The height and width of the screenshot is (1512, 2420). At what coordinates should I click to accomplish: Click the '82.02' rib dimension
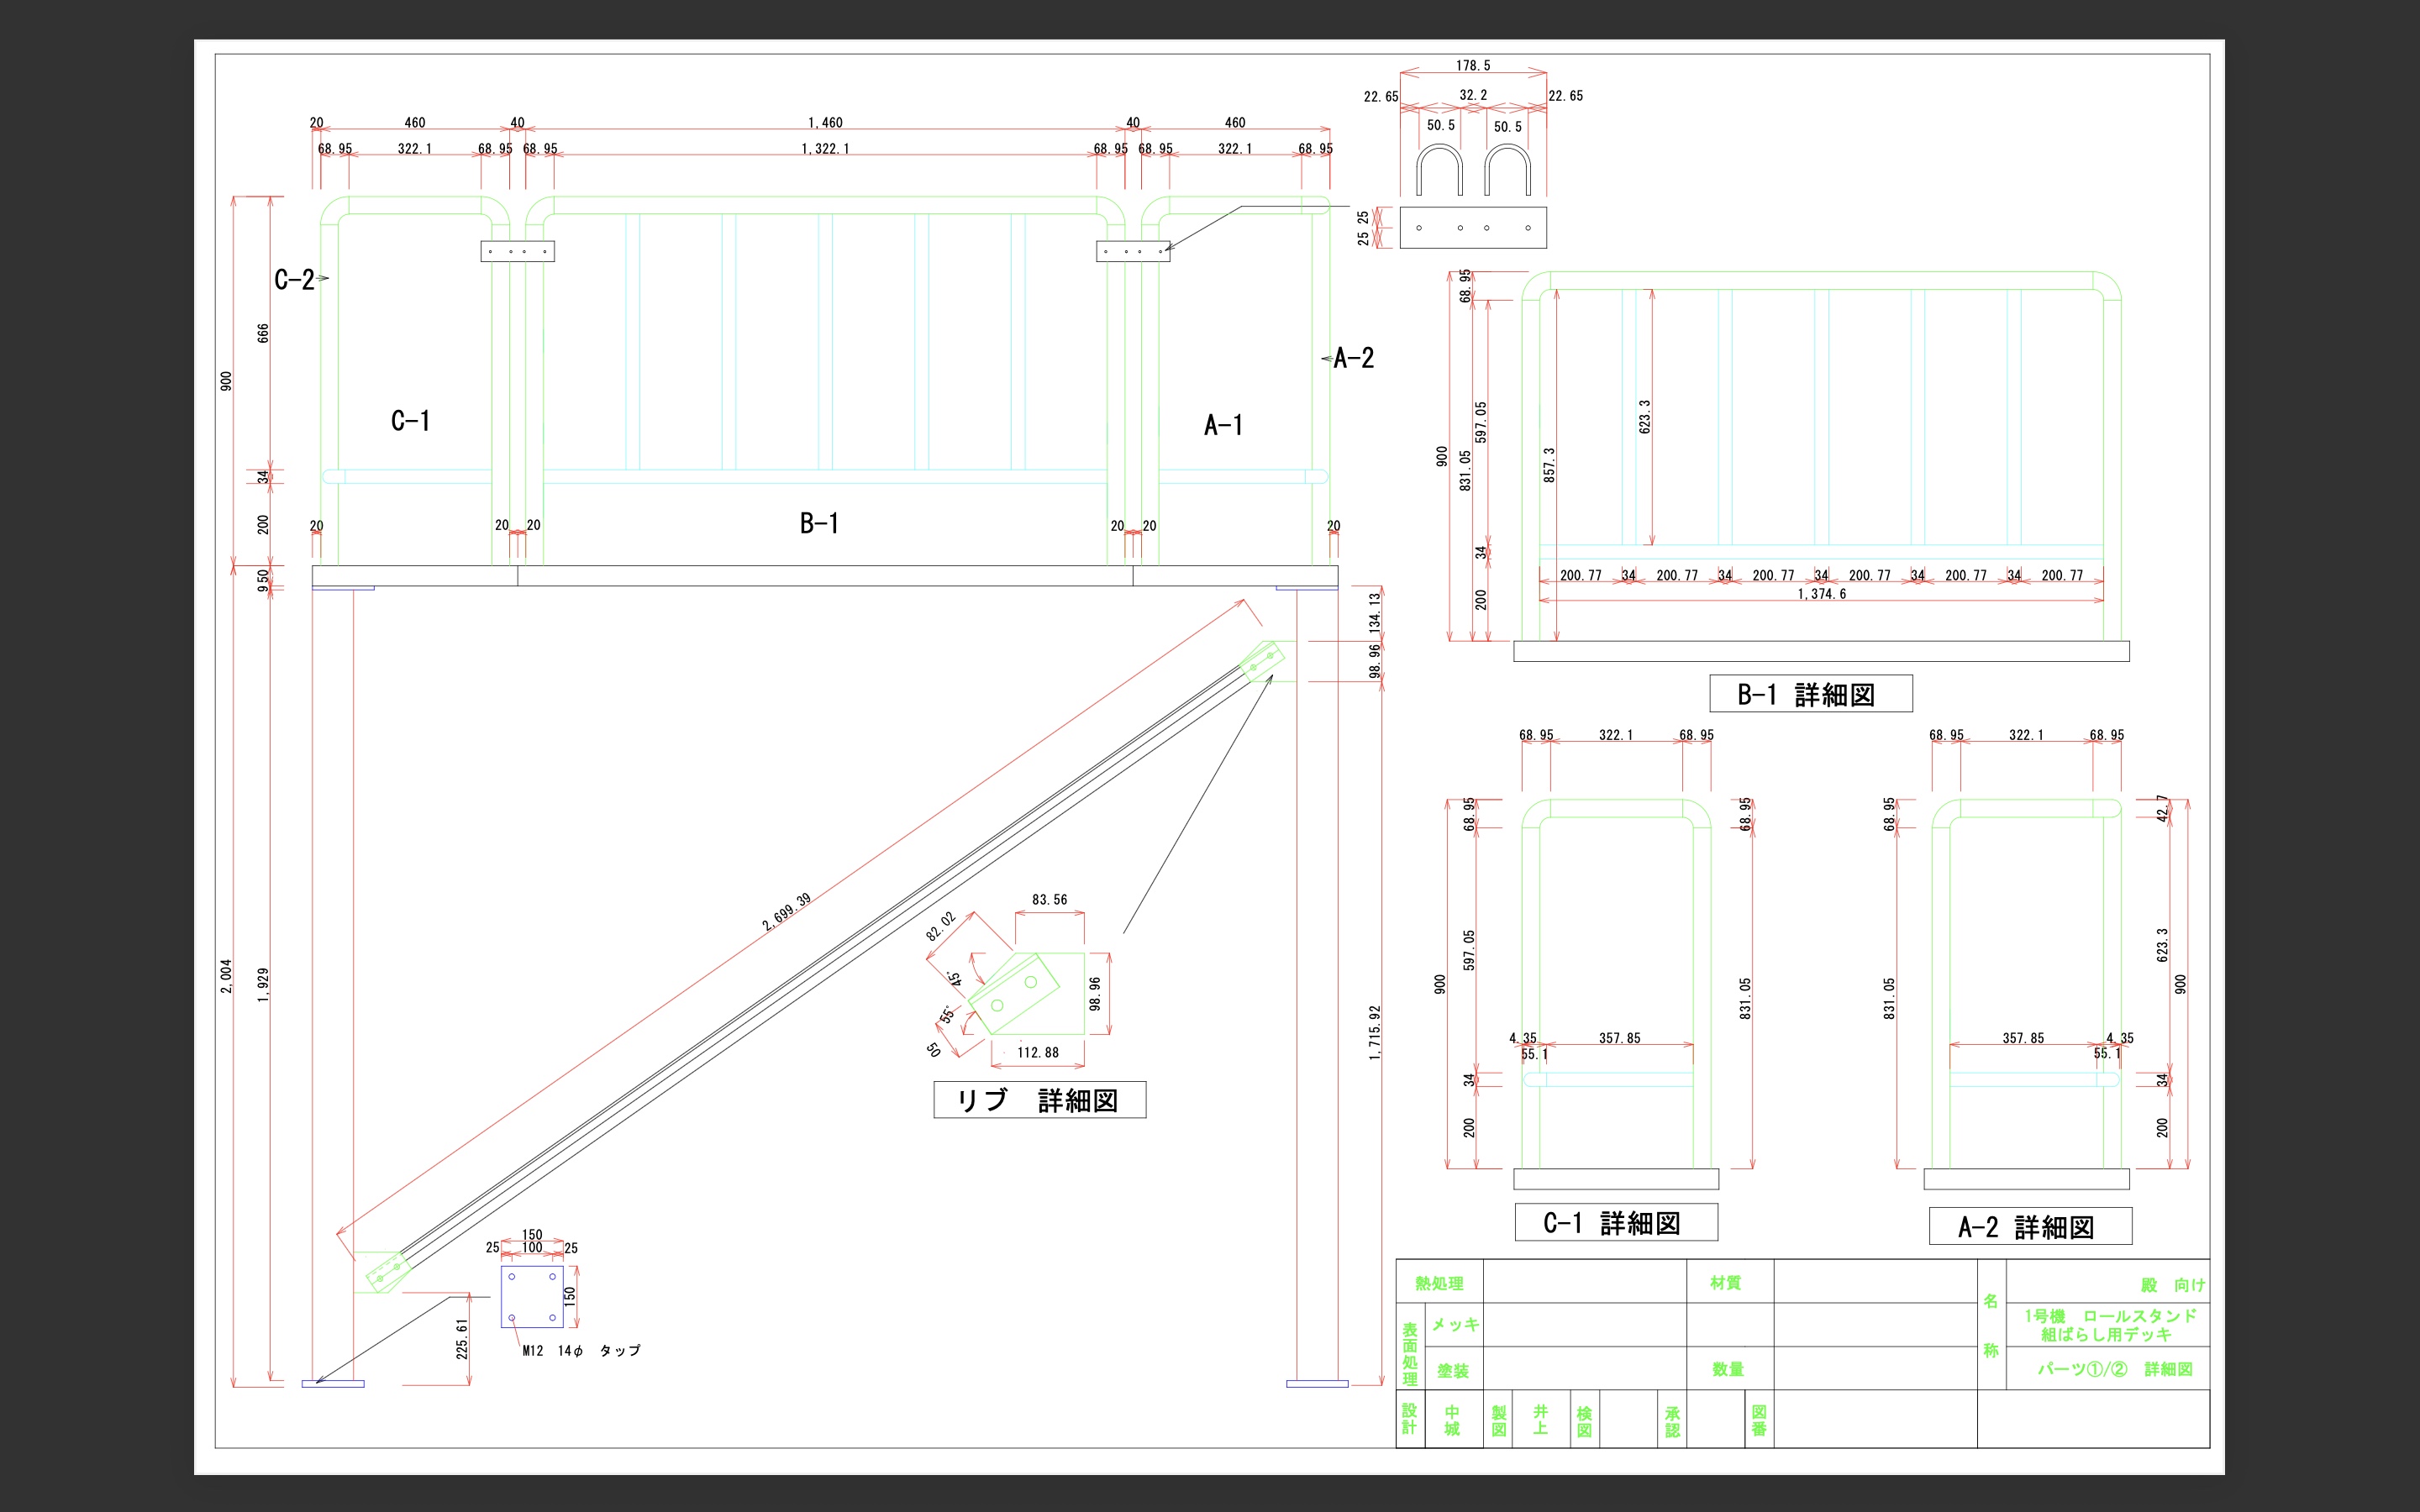pyautogui.click(x=940, y=927)
